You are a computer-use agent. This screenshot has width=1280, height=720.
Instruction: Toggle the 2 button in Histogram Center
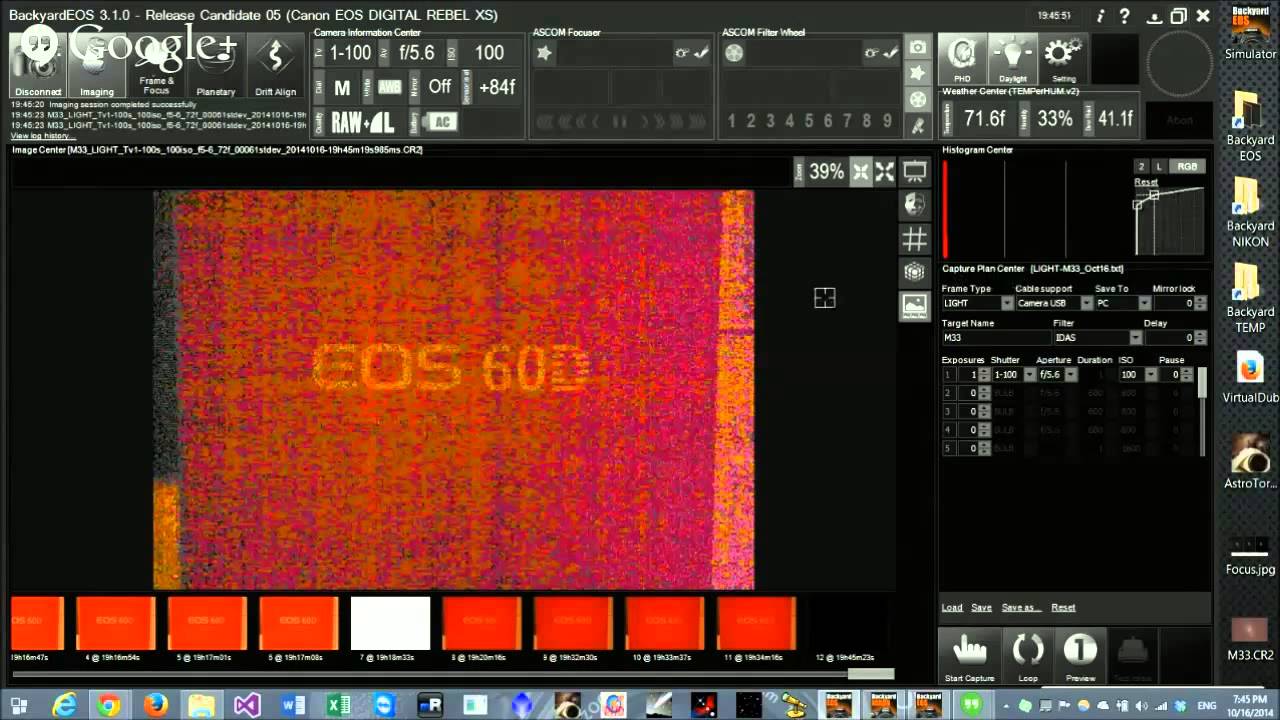pyautogui.click(x=1141, y=167)
